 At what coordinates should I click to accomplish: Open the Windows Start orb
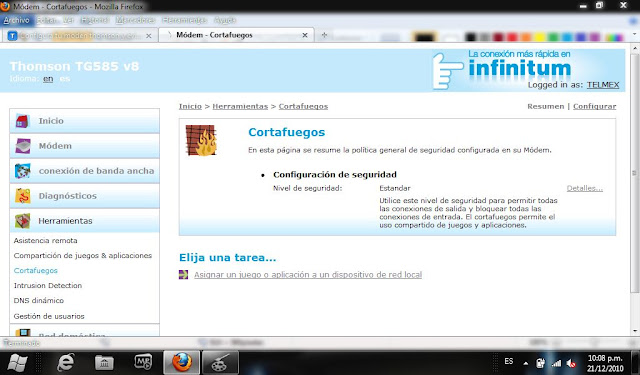(18, 362)
